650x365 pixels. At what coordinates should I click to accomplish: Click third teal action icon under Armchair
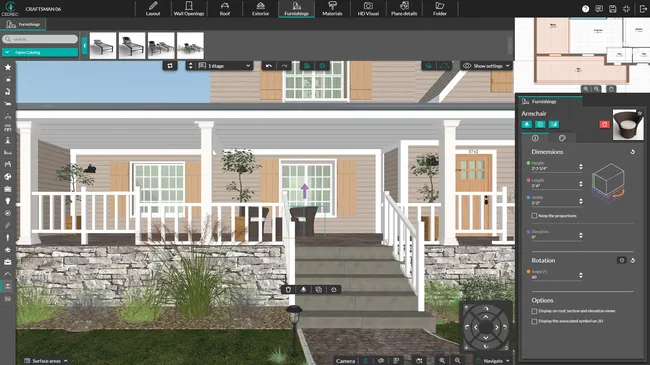click(x=554, y=124)
